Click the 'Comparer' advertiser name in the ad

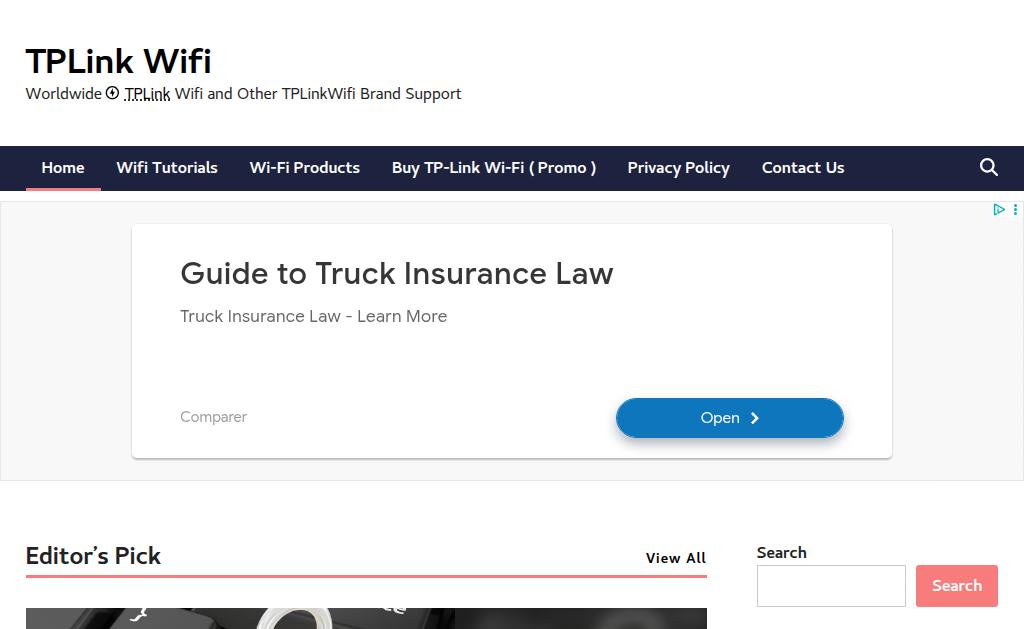(214, 417)
